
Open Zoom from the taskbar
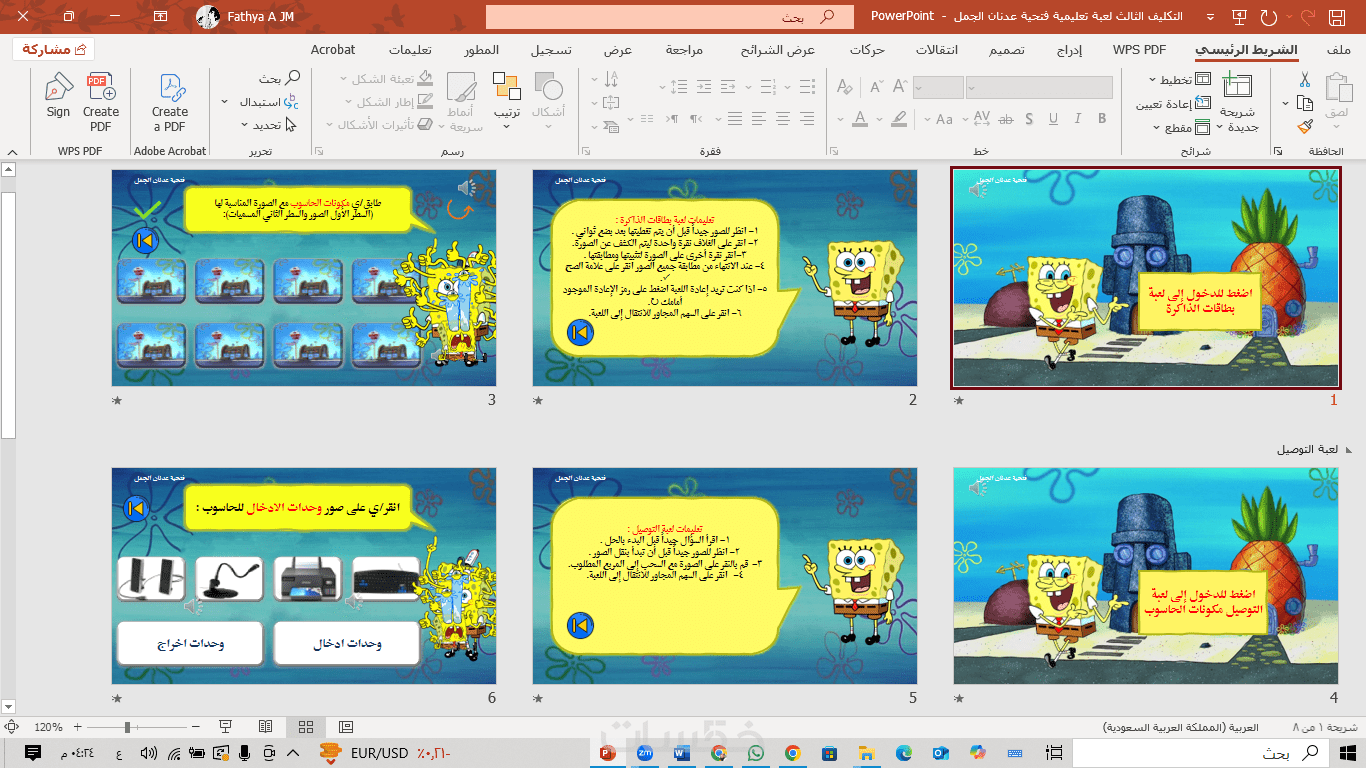coord(645,753)
